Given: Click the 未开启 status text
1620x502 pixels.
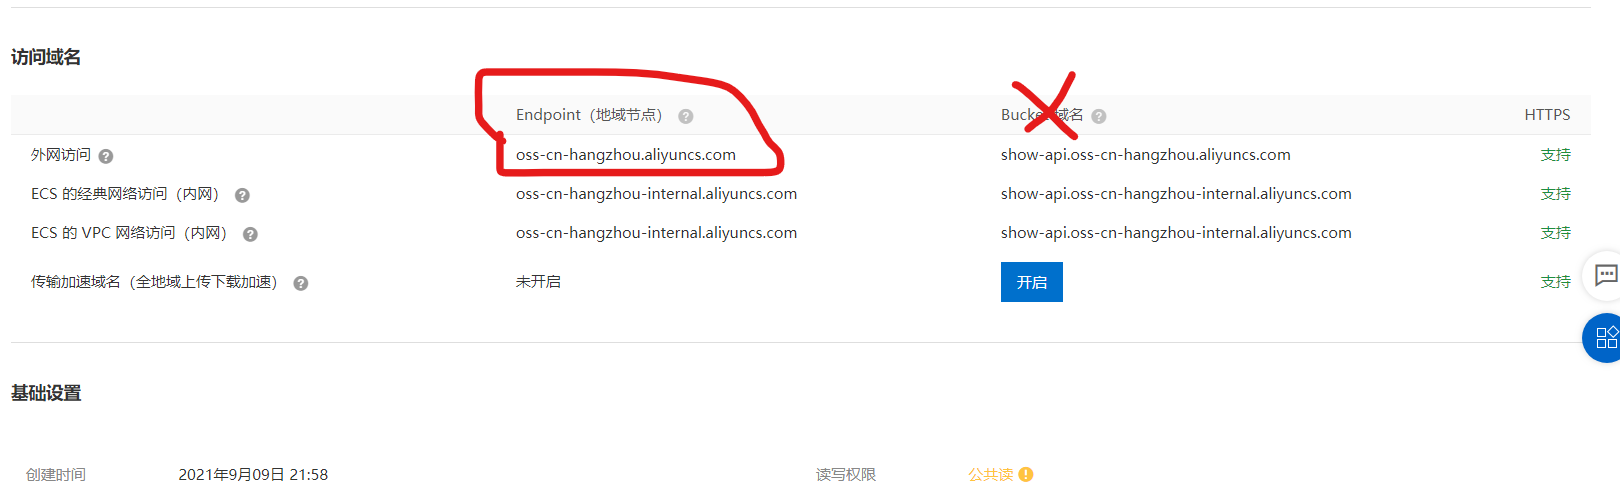Looking at the screenshot, I should (x=538, y=282).
